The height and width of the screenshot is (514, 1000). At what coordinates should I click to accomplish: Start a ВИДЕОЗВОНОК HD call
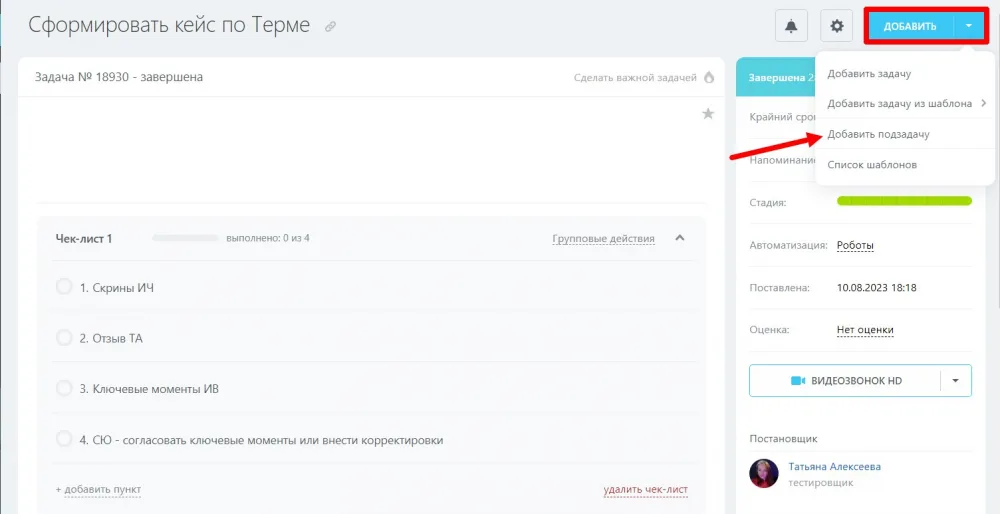coord(845,381)
